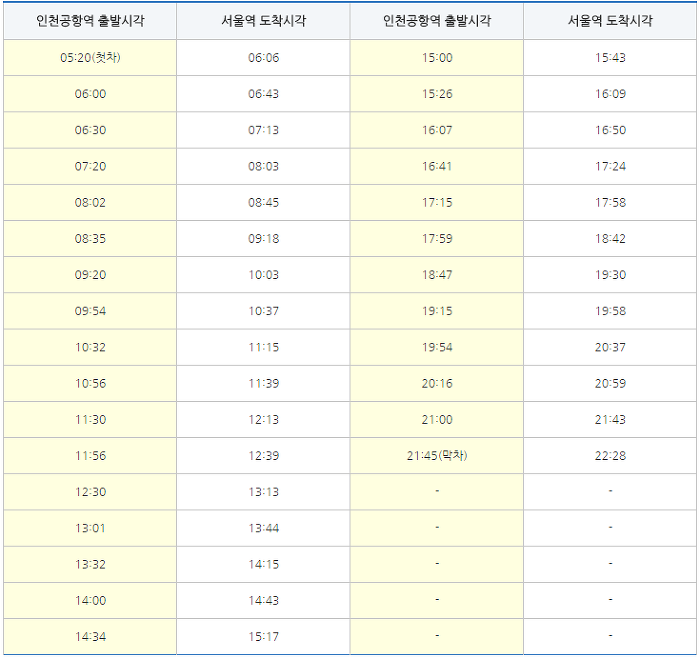Click departure time 19:15

(x=437, y=311)
